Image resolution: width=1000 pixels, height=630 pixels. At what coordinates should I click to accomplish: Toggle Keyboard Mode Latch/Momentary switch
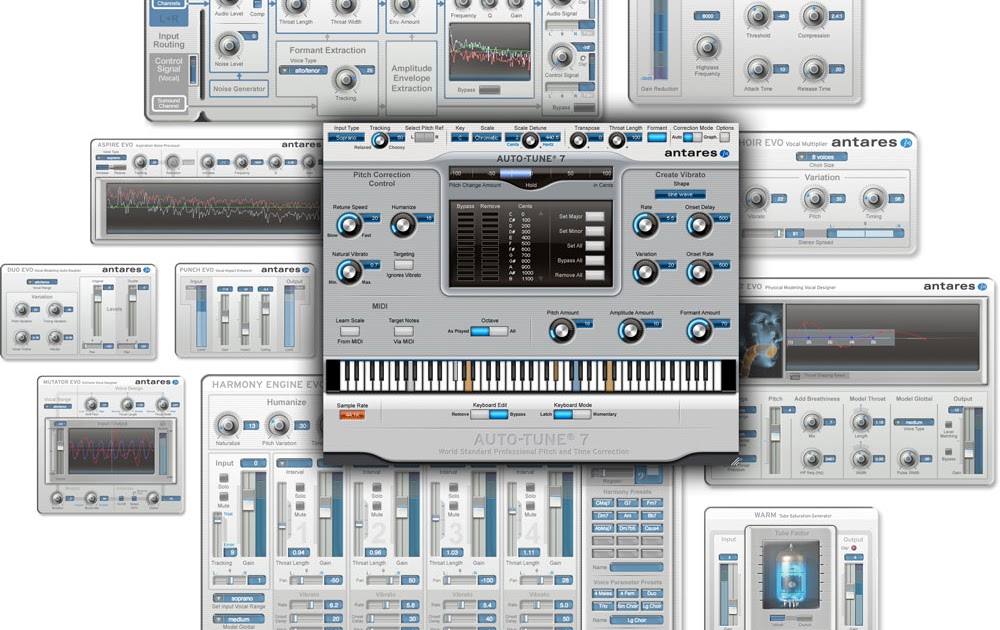pos(572,414)
